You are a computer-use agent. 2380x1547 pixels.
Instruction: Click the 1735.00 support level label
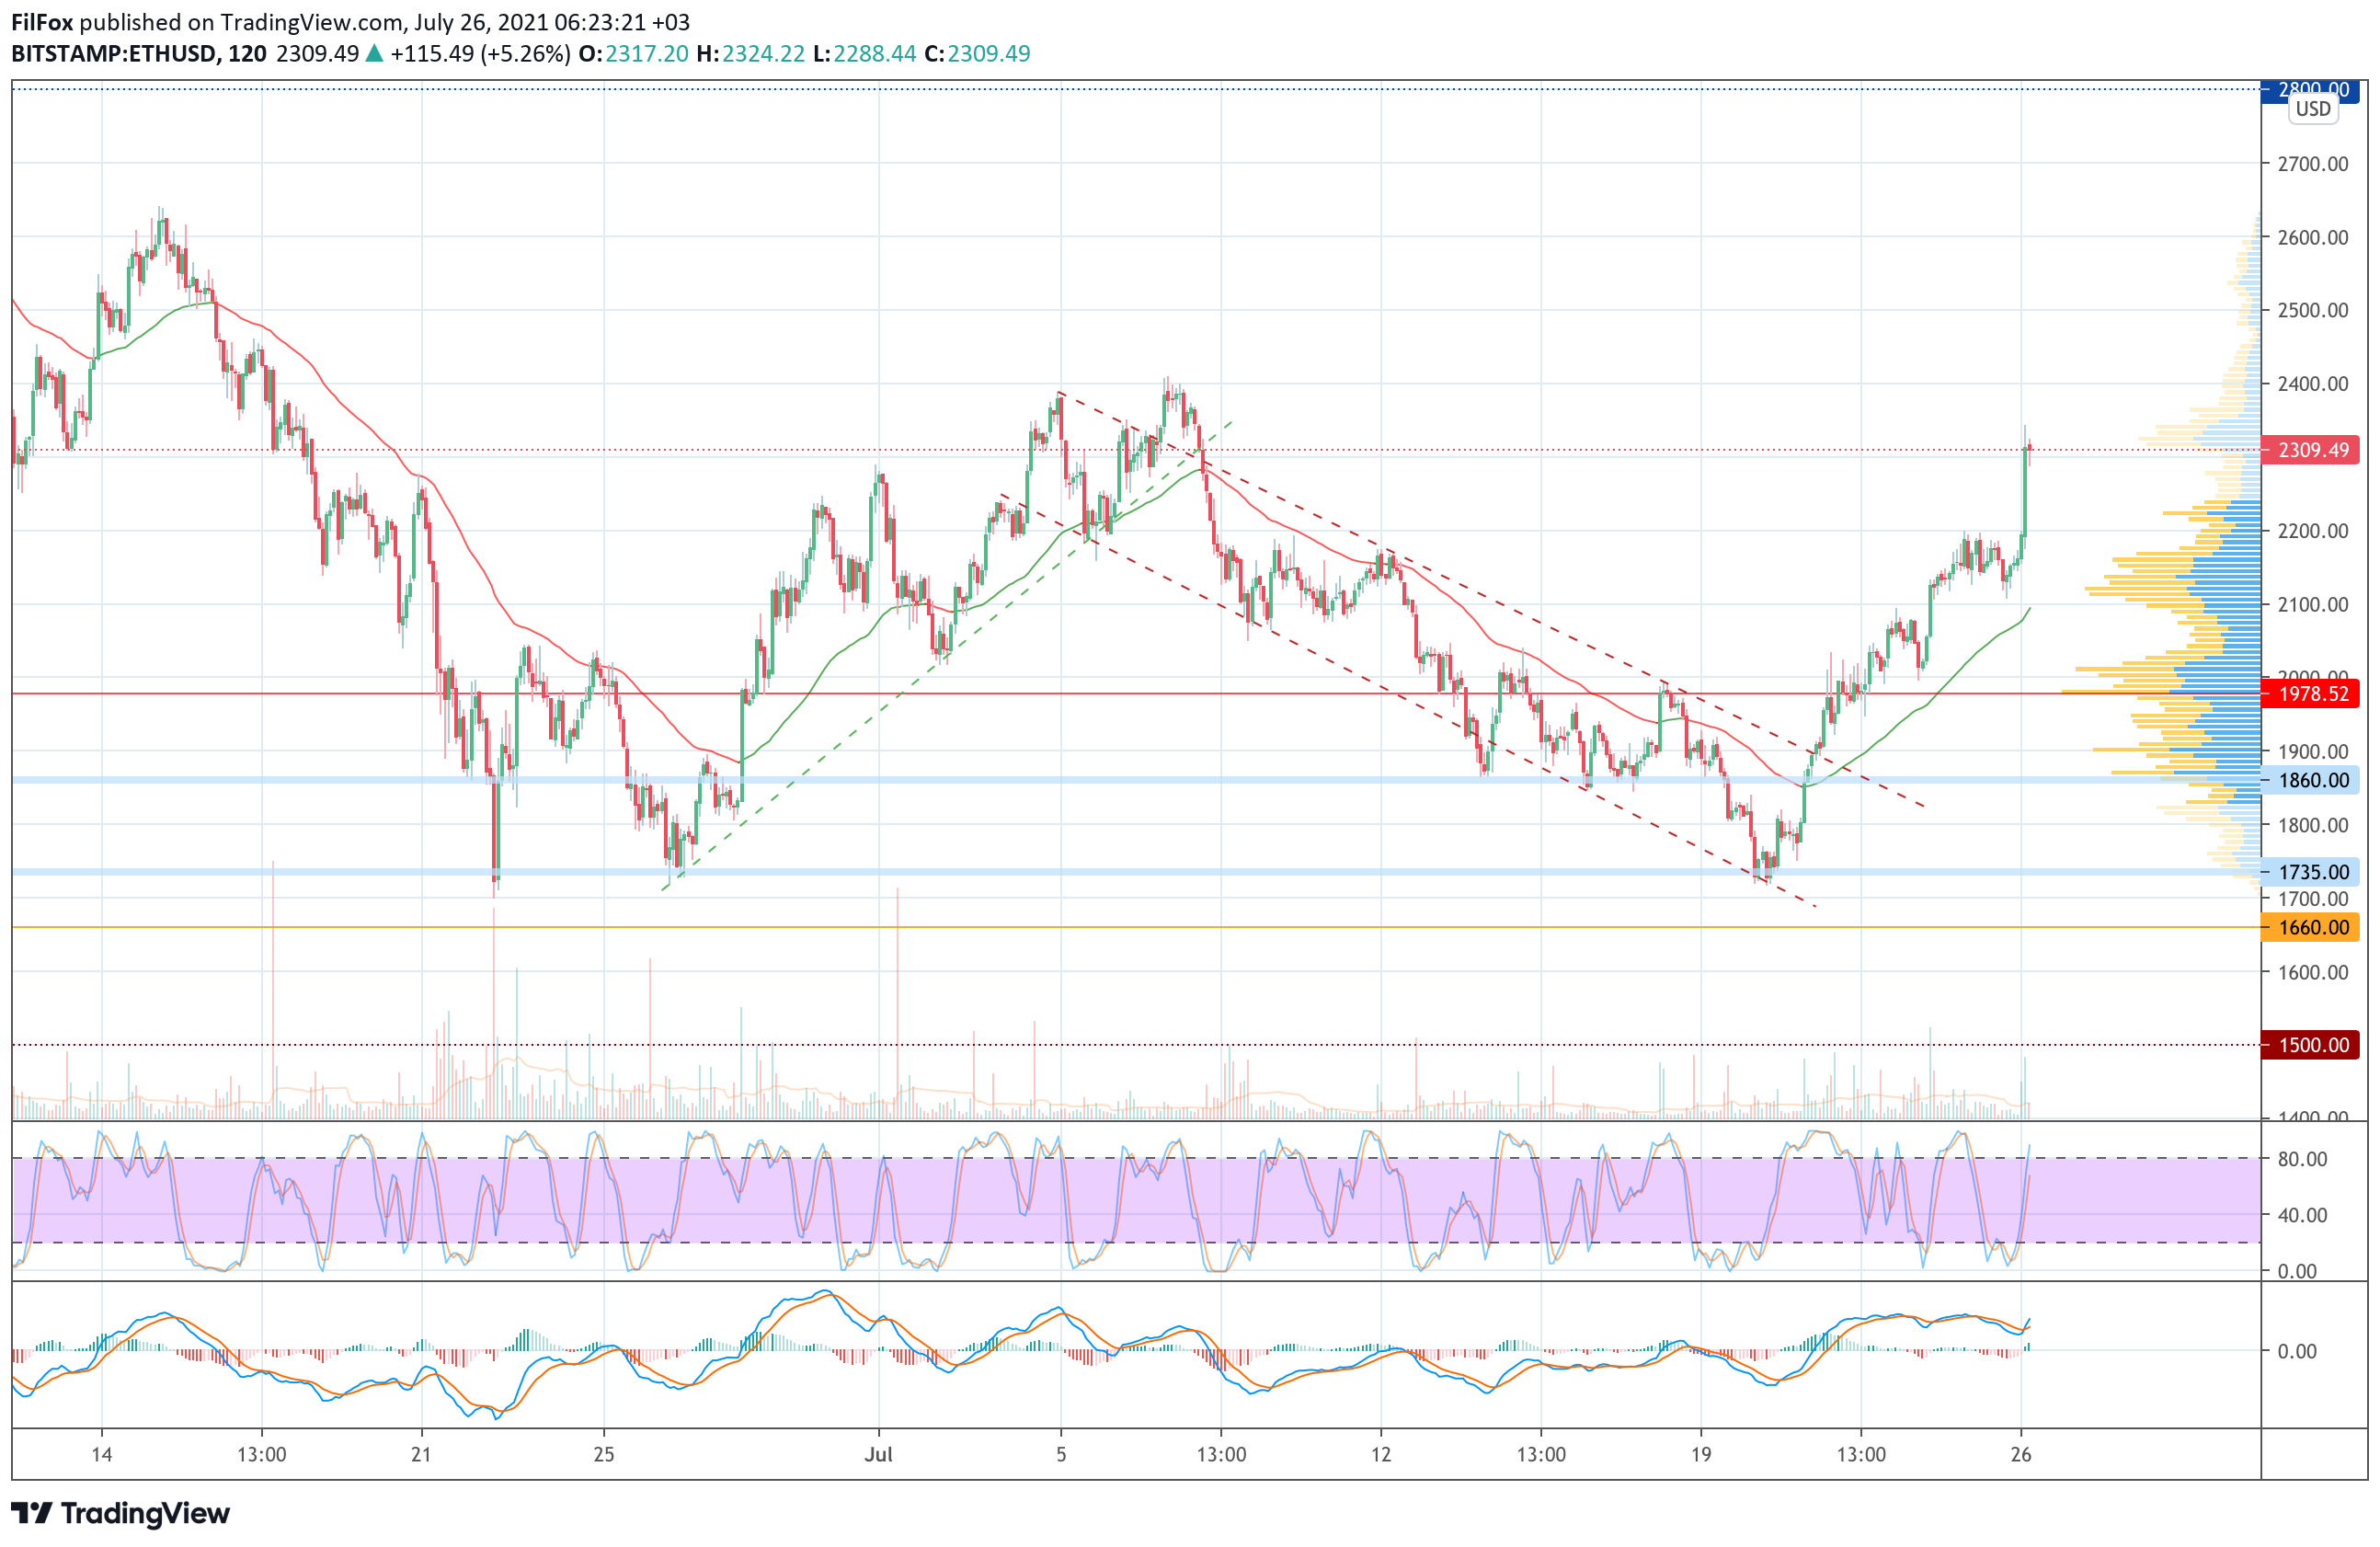(2312, 872)
